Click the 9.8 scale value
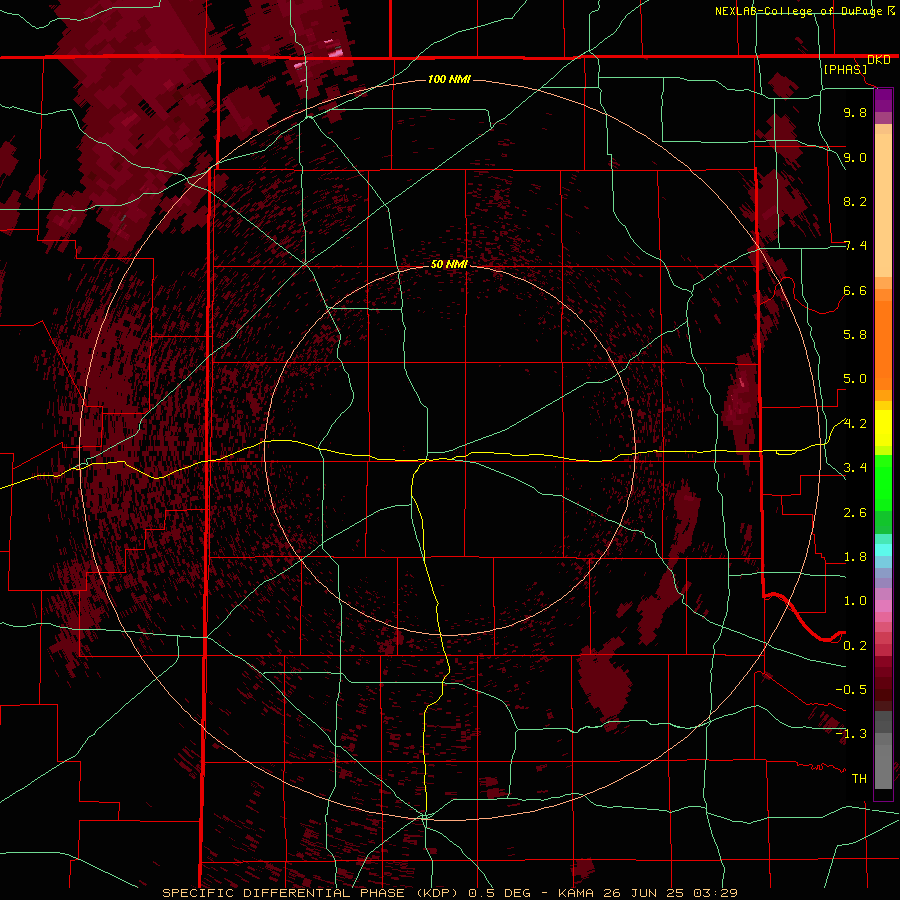Image resolution: width=900 pixels, height=900 pixels. (855, 112)
